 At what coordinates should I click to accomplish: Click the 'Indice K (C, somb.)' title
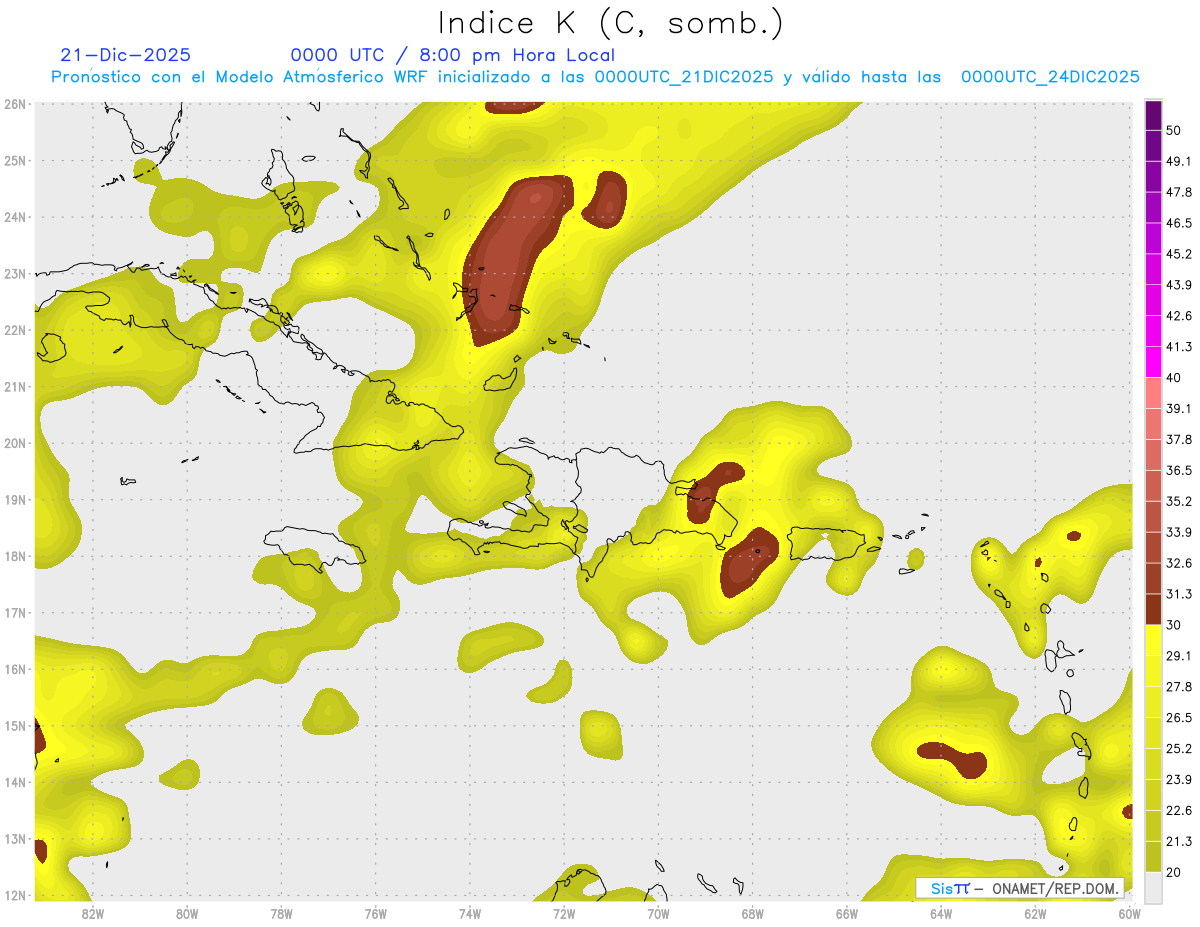611,23
